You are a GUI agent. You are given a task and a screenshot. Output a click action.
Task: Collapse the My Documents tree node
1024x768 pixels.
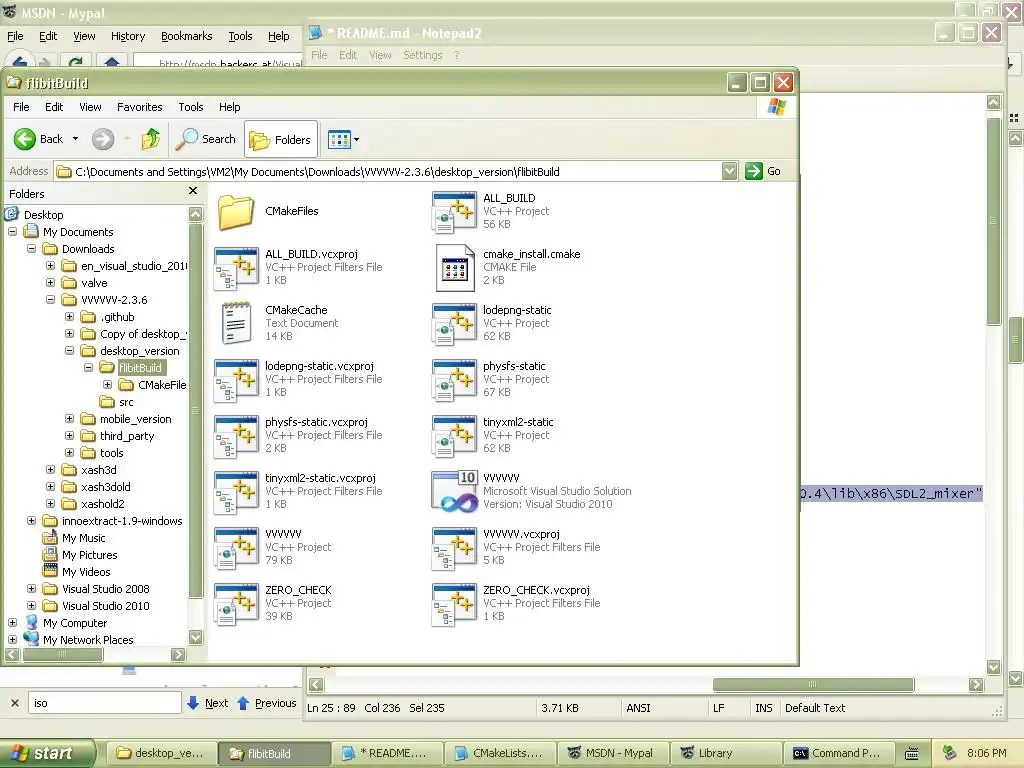[x=12, y=232]
